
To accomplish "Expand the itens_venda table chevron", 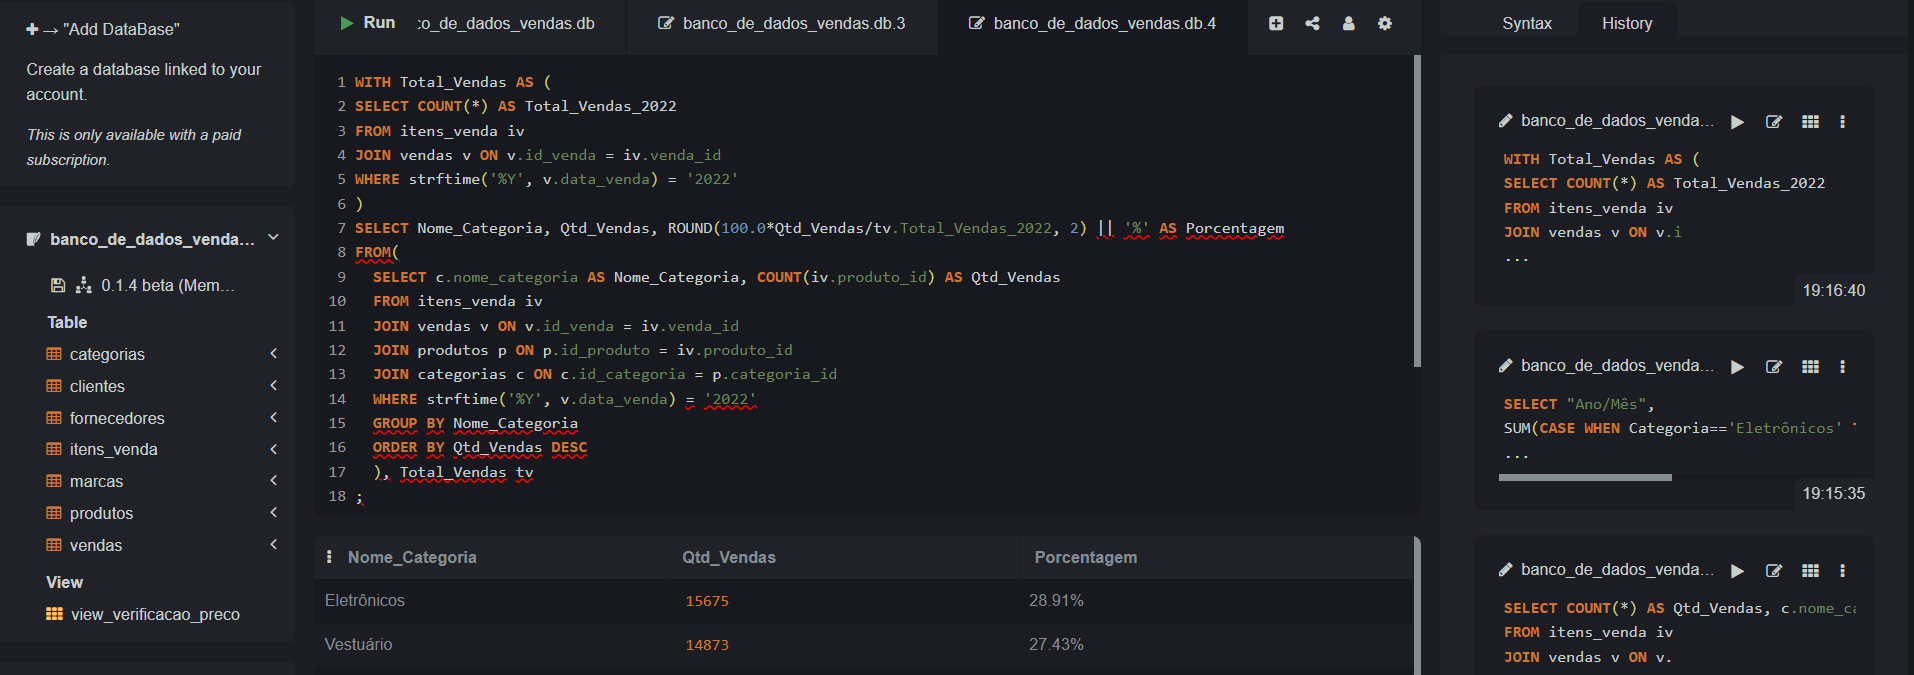I will [274, 449].
